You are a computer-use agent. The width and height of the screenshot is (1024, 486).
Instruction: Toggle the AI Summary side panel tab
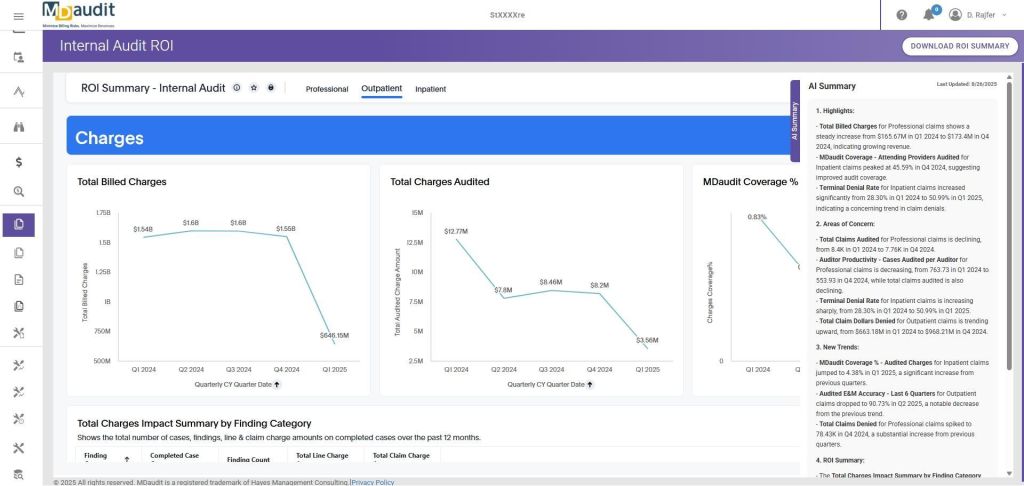795,120
